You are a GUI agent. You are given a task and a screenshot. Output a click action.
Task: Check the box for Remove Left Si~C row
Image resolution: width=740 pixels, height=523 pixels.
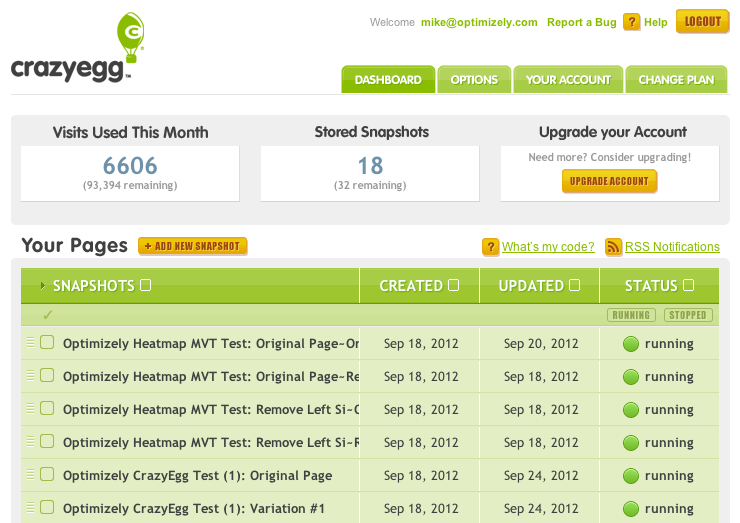click(47, 409)
